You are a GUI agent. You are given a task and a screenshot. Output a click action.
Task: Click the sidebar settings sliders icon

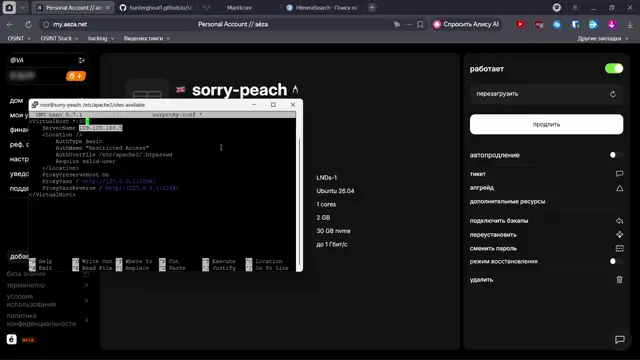[x=82, y=60]
